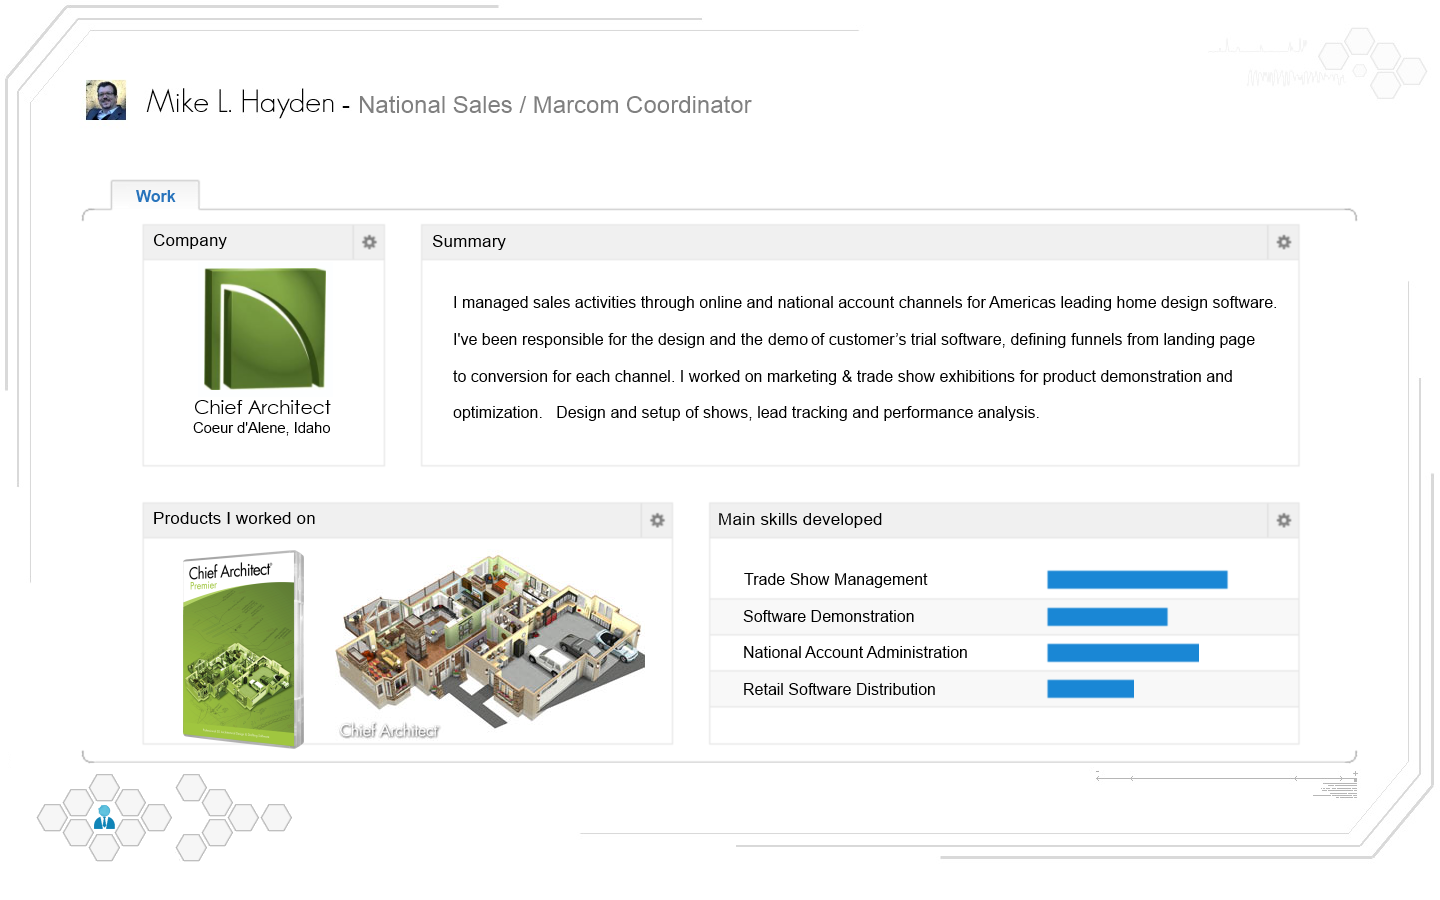
Task: Click the 'Chief Architect' company name text
Action: [262, 407]
